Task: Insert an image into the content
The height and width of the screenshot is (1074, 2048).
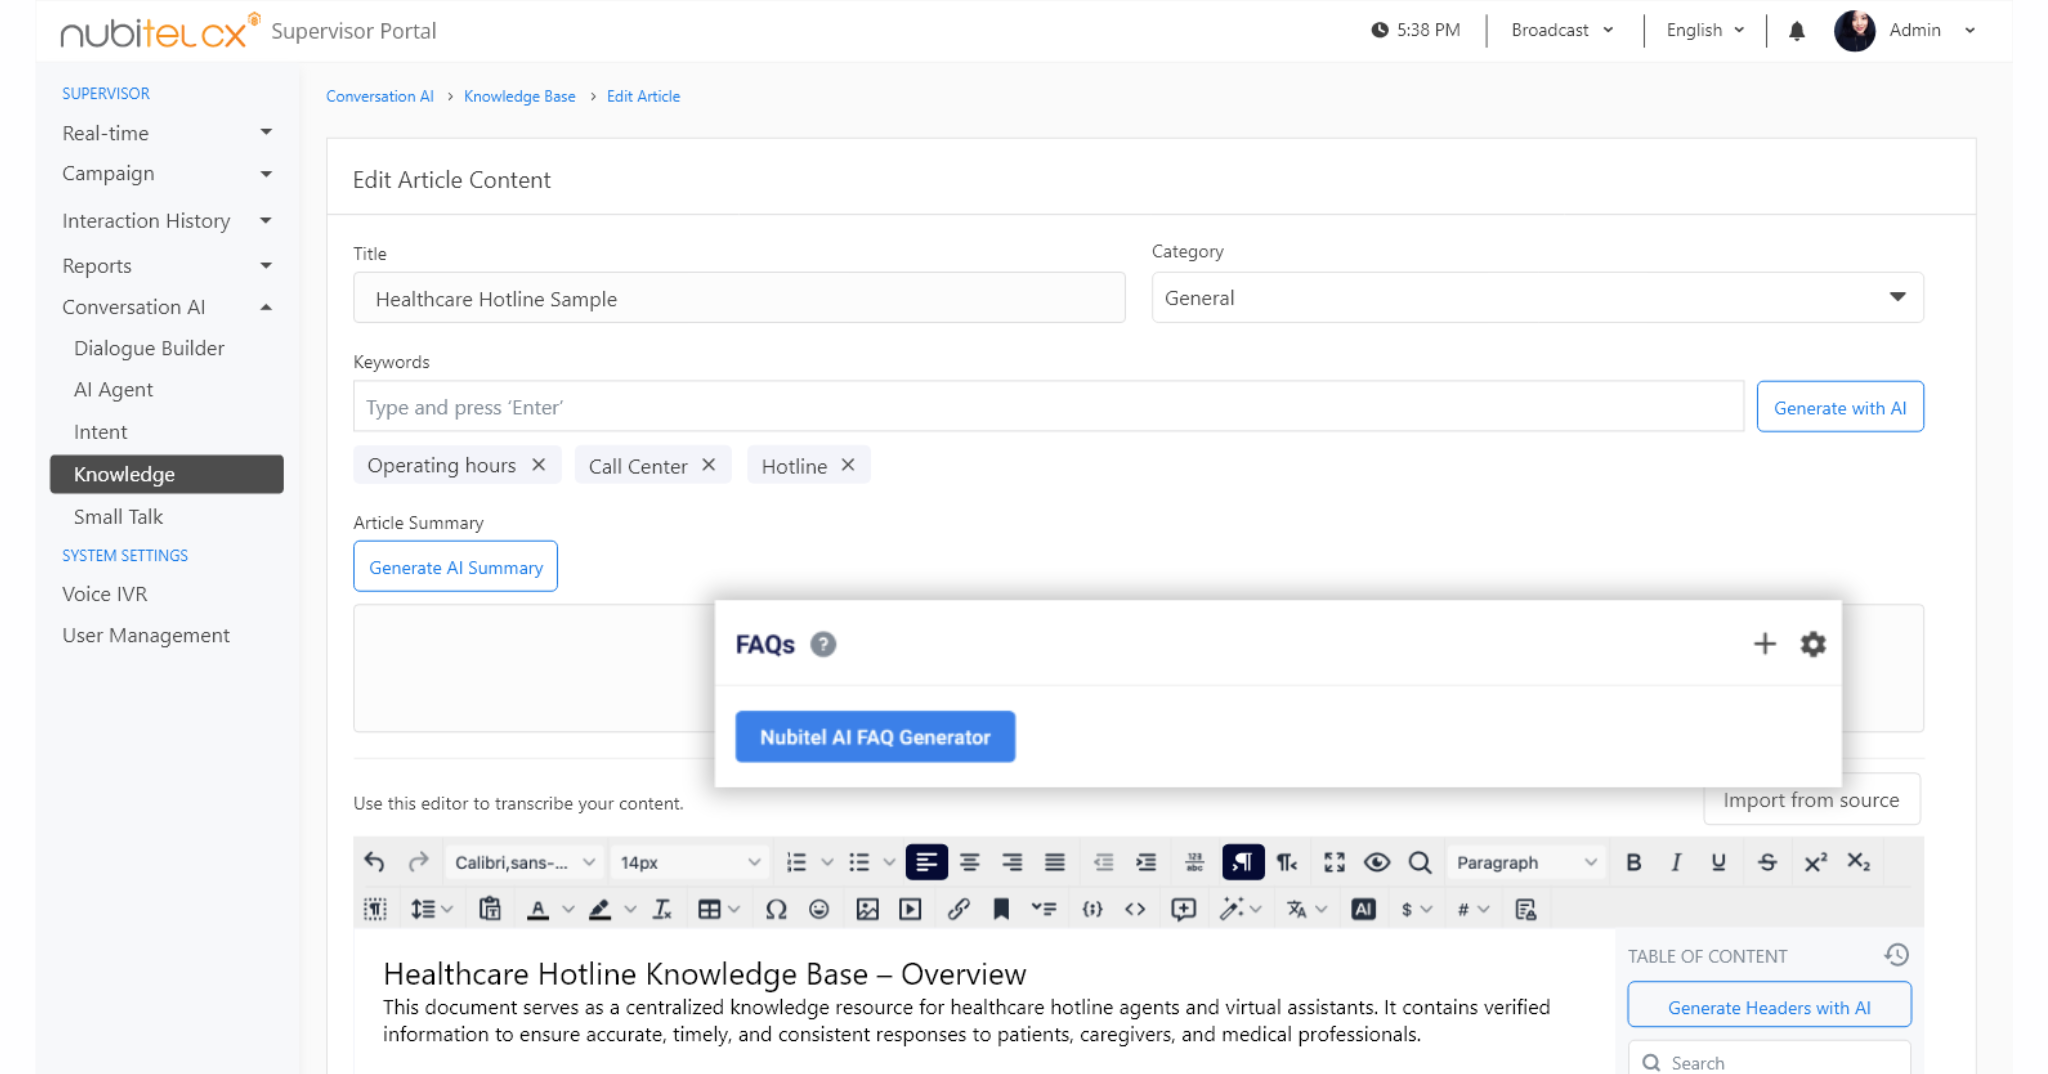Action: point(866,908)
